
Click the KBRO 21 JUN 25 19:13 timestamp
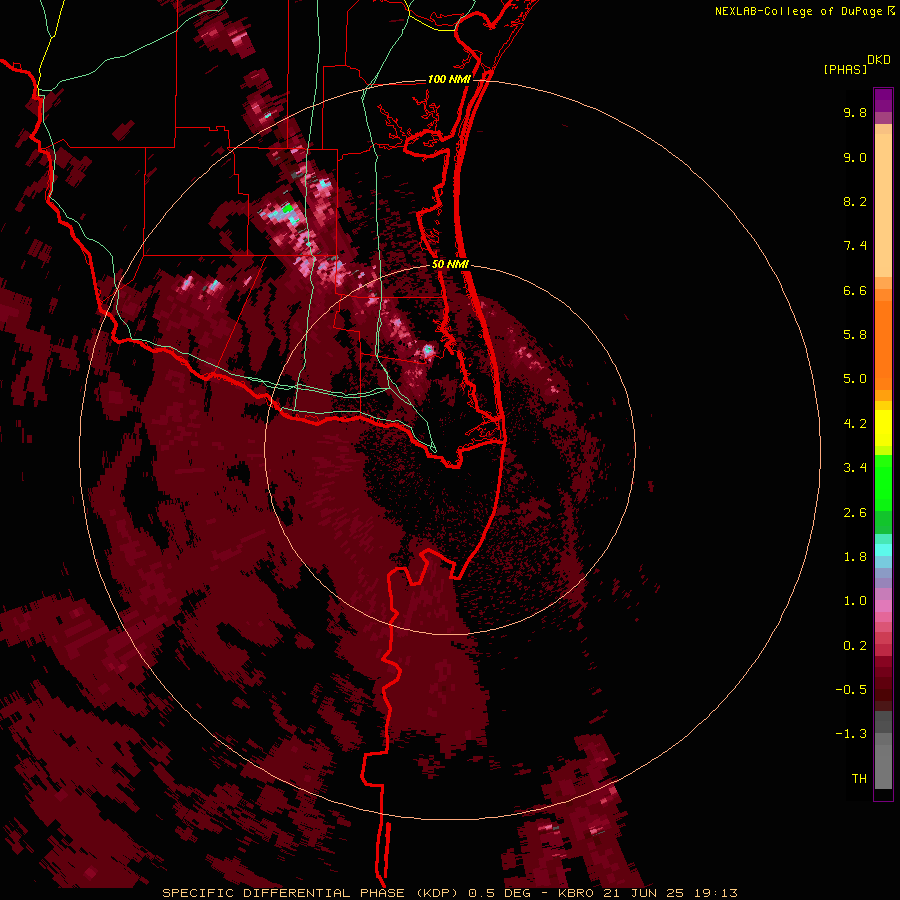point(647,893)
